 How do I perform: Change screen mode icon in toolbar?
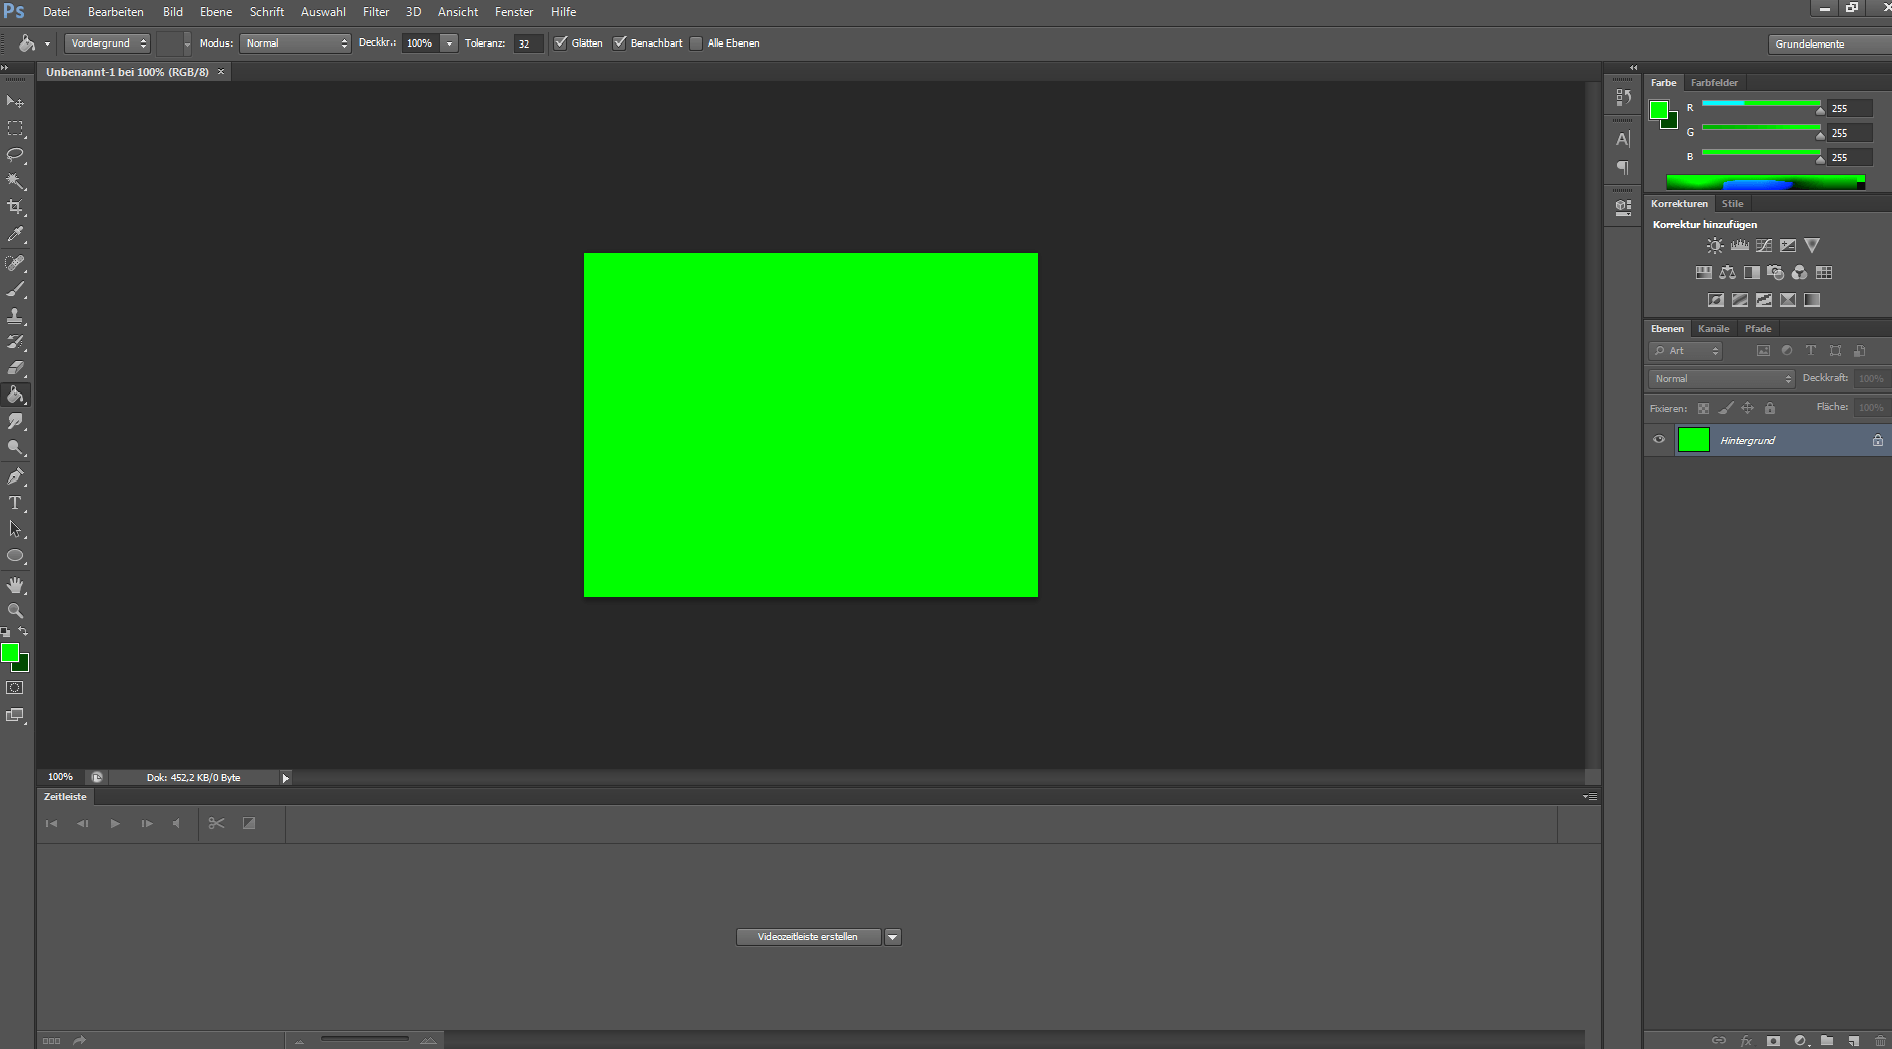[15, 715]
